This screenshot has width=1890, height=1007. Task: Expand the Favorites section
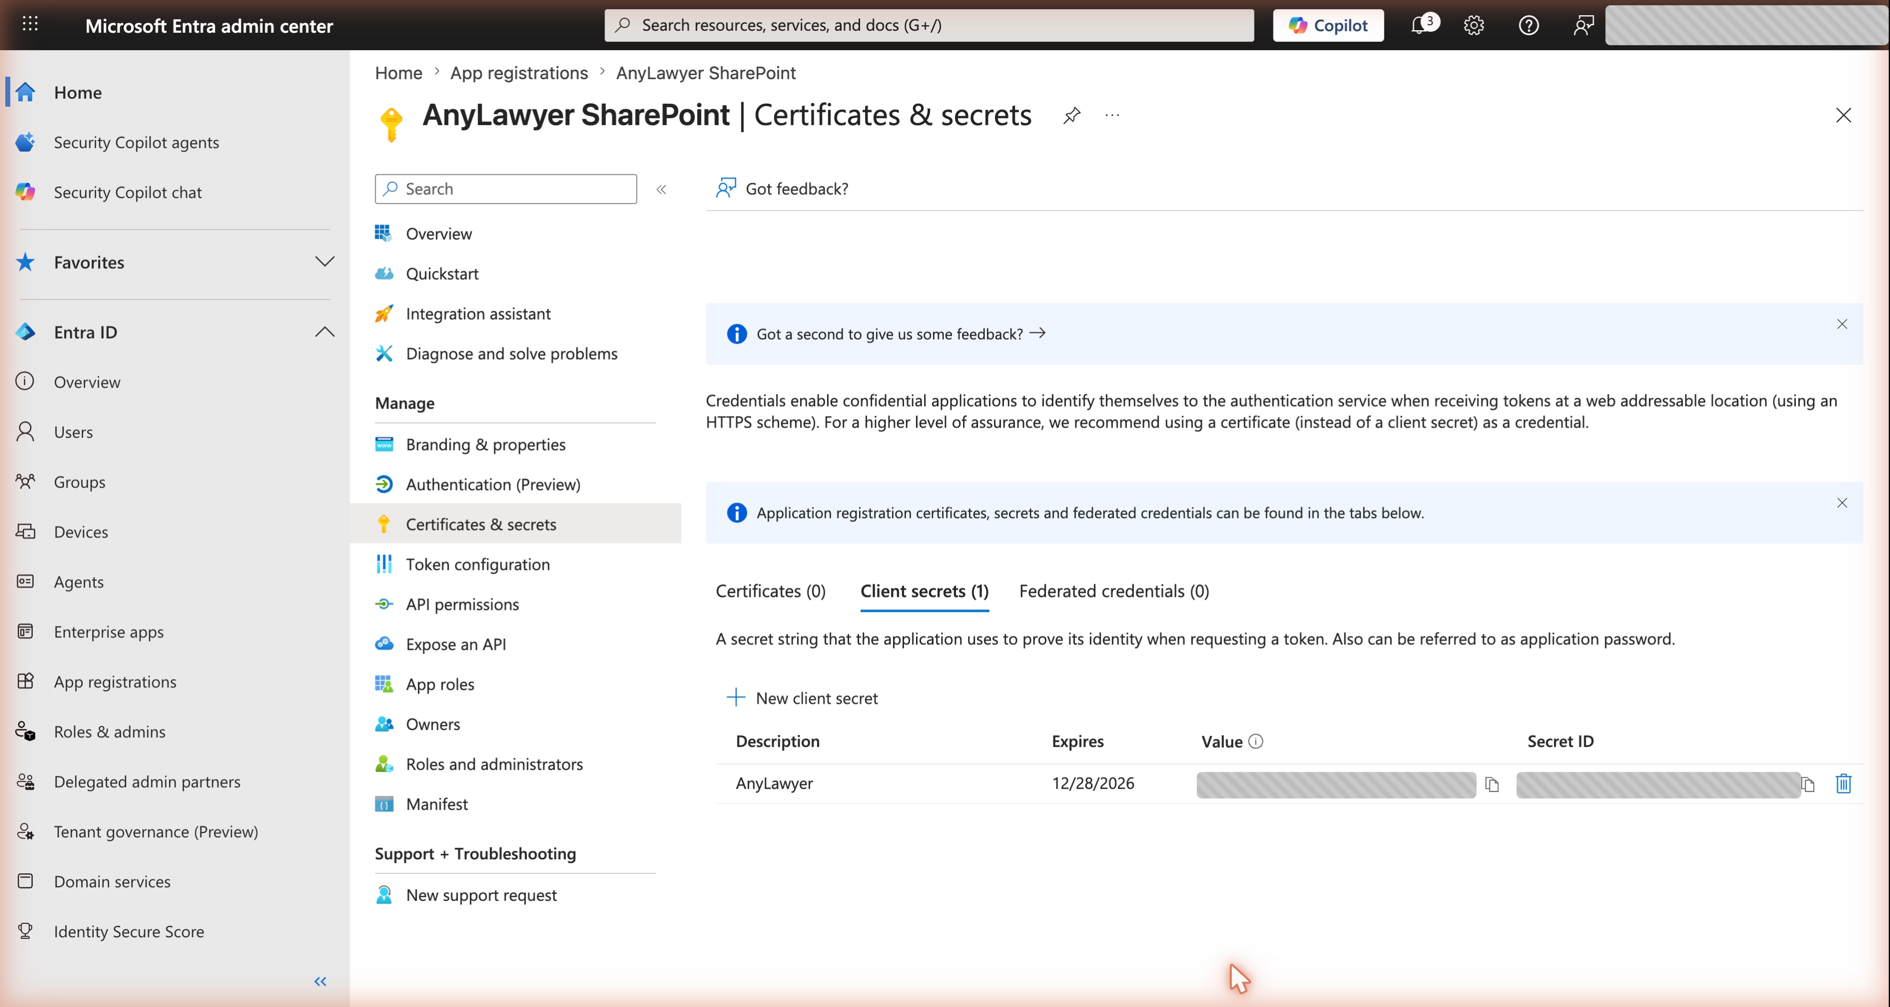coord(324,262)
